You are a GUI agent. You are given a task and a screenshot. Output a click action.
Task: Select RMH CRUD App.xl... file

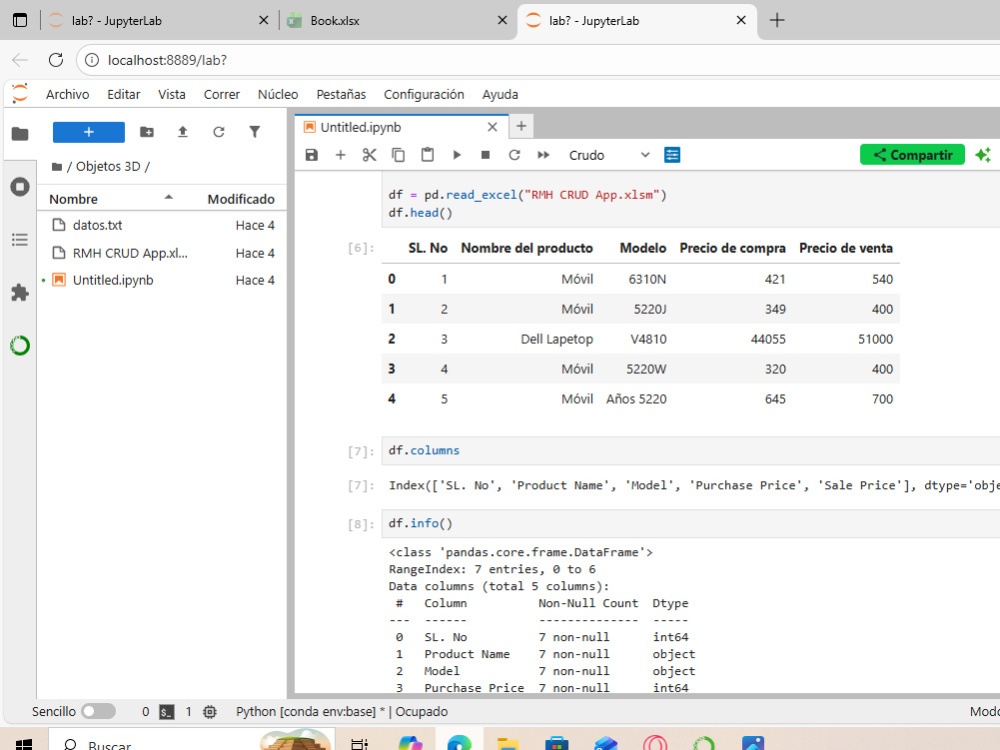162,253
